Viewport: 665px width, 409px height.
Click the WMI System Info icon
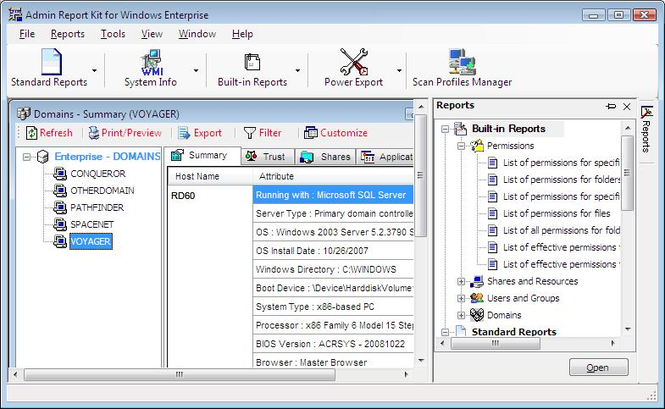151,62
